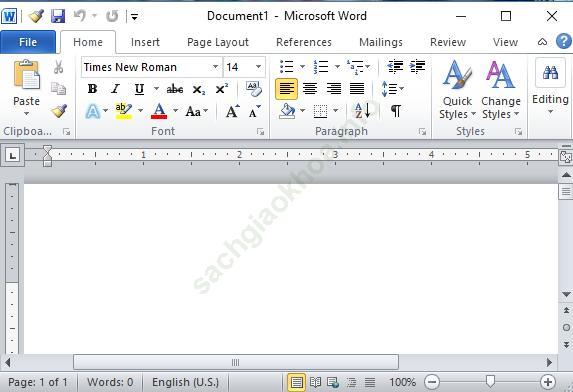Toggle Show/Hide paragraph marks
The image size is (573, 392).
(x=396, y=111)
